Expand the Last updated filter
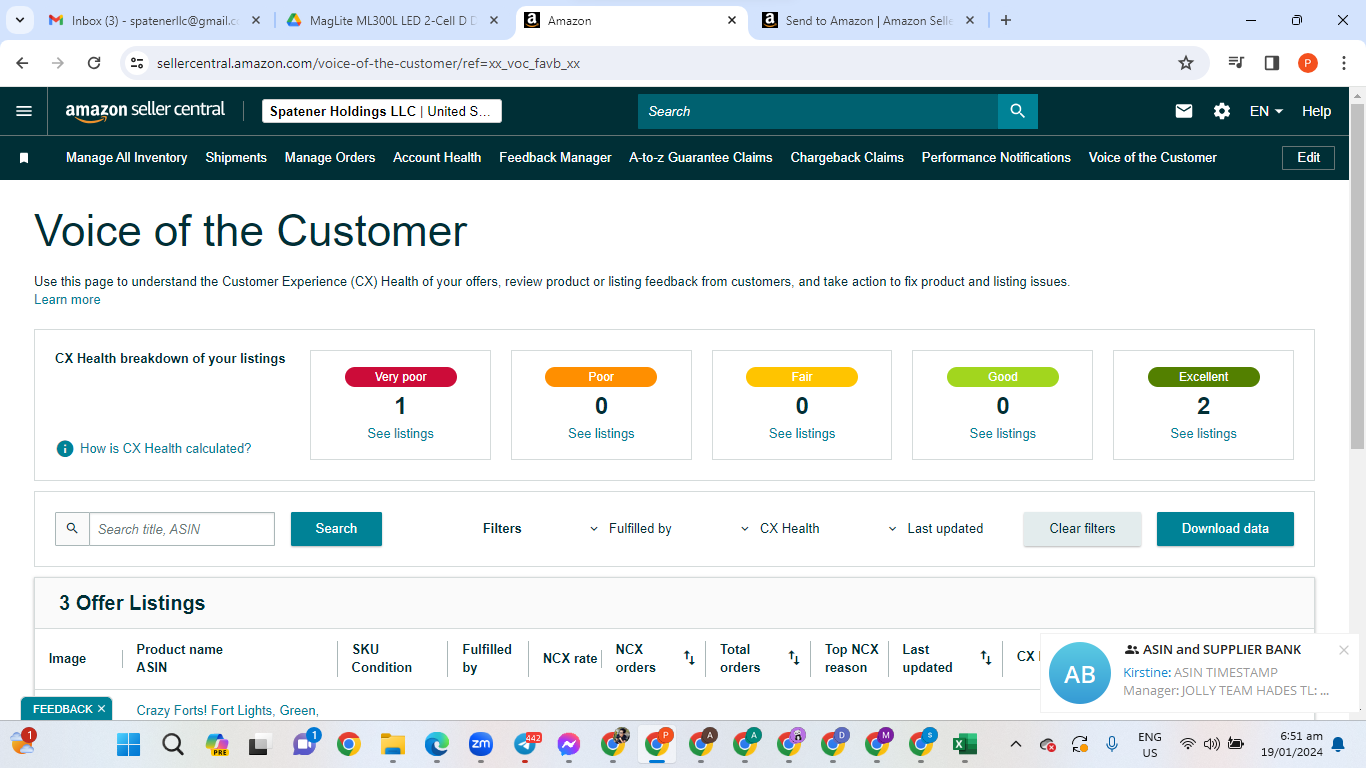This screenshot has height=768, width=1366. (936, 529)
